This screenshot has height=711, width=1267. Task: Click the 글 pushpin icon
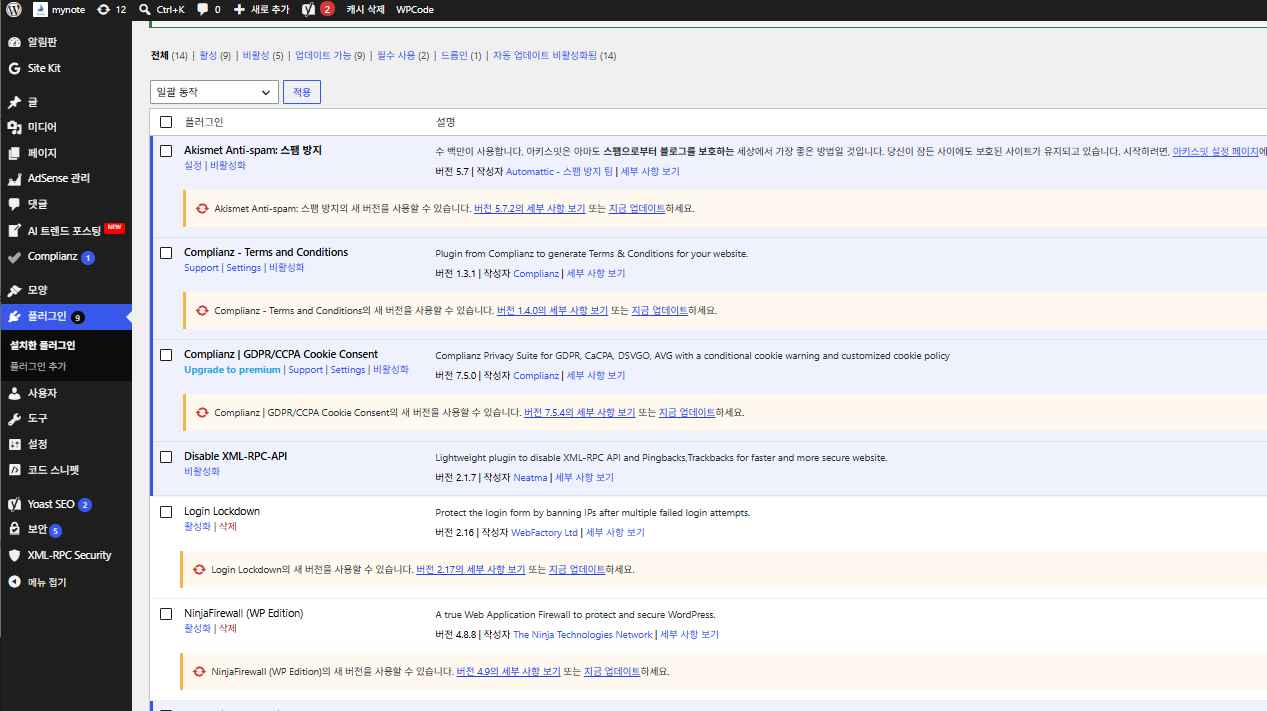pos(14,102)
